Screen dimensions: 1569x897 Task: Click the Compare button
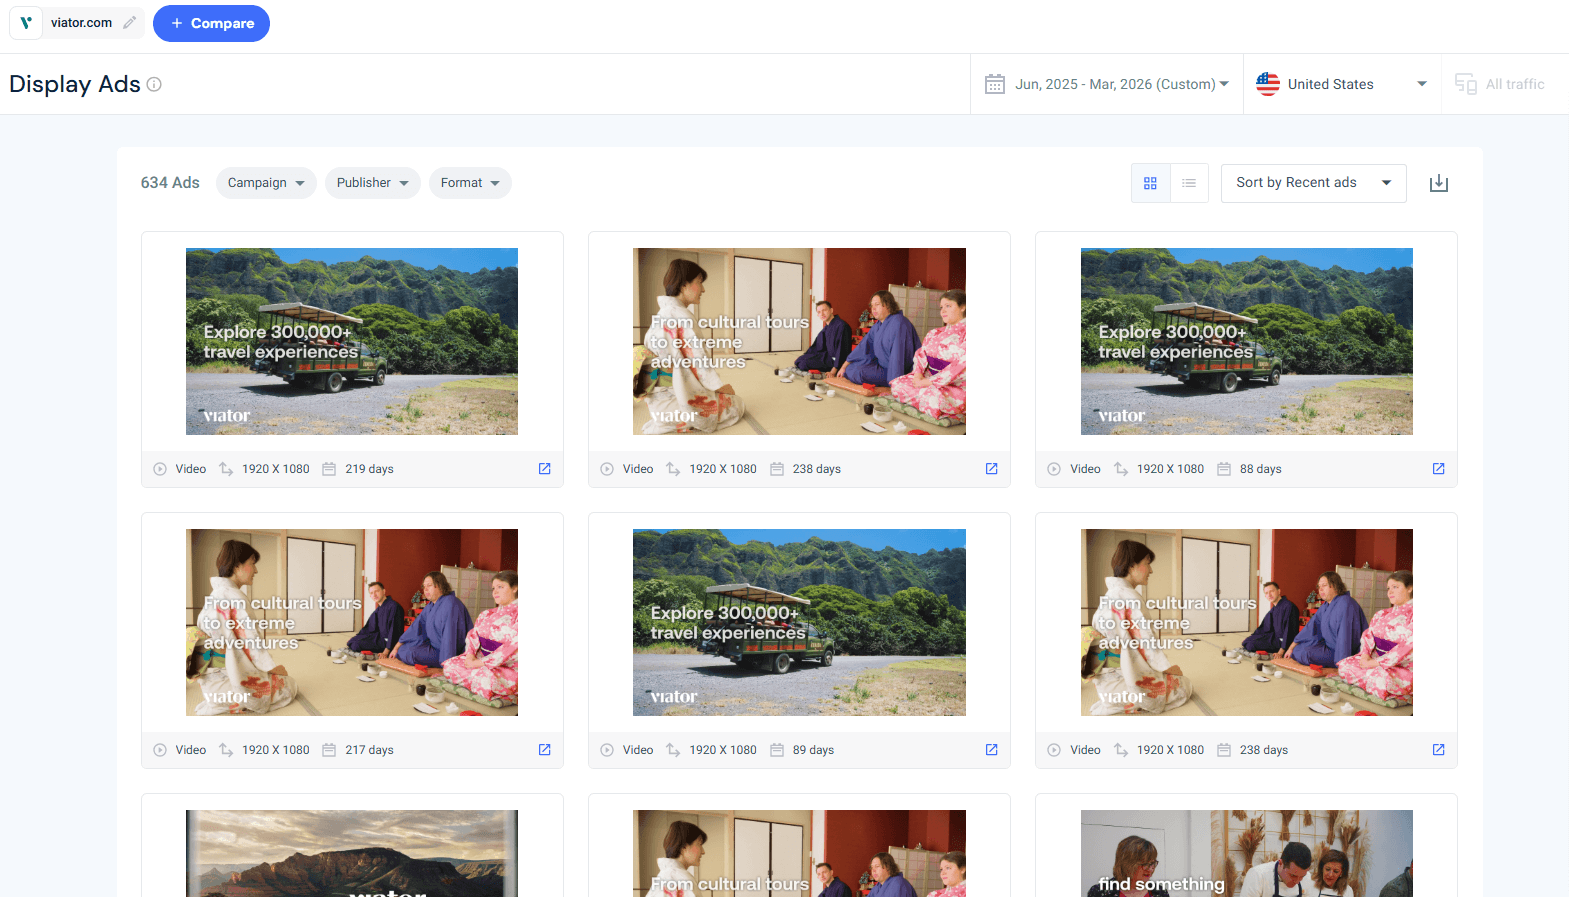tap(211, 23)
